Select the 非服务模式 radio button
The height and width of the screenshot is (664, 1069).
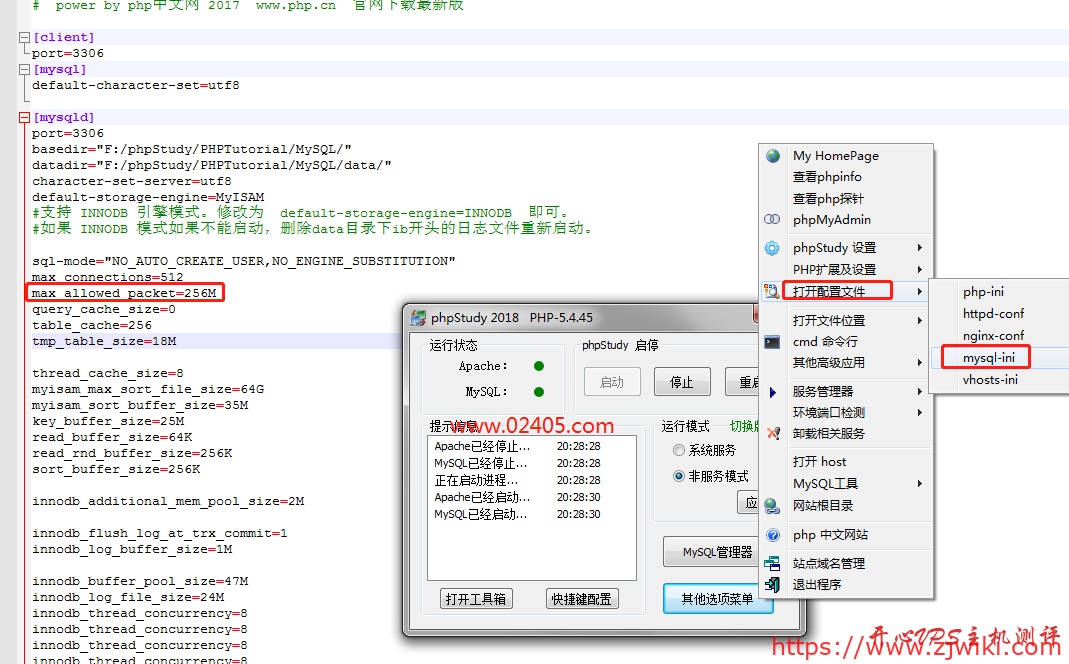[678, 476]
